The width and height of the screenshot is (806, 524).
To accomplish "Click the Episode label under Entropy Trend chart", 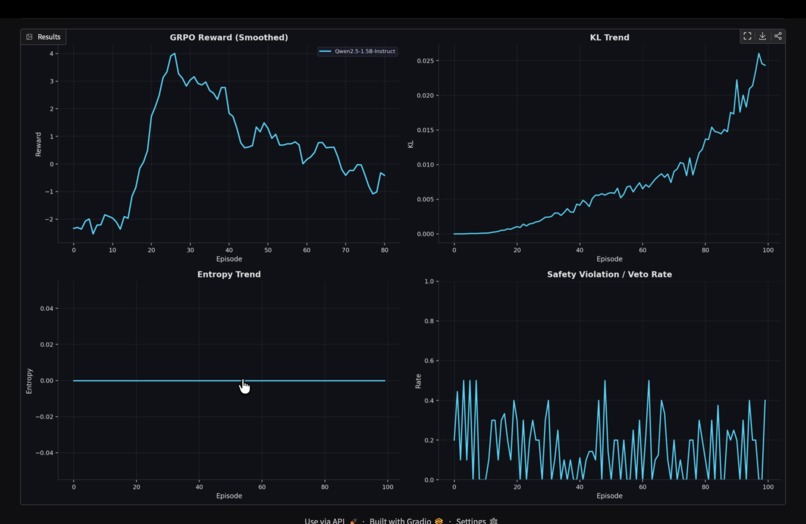I will pyautogui.click(x=229, y=496).
